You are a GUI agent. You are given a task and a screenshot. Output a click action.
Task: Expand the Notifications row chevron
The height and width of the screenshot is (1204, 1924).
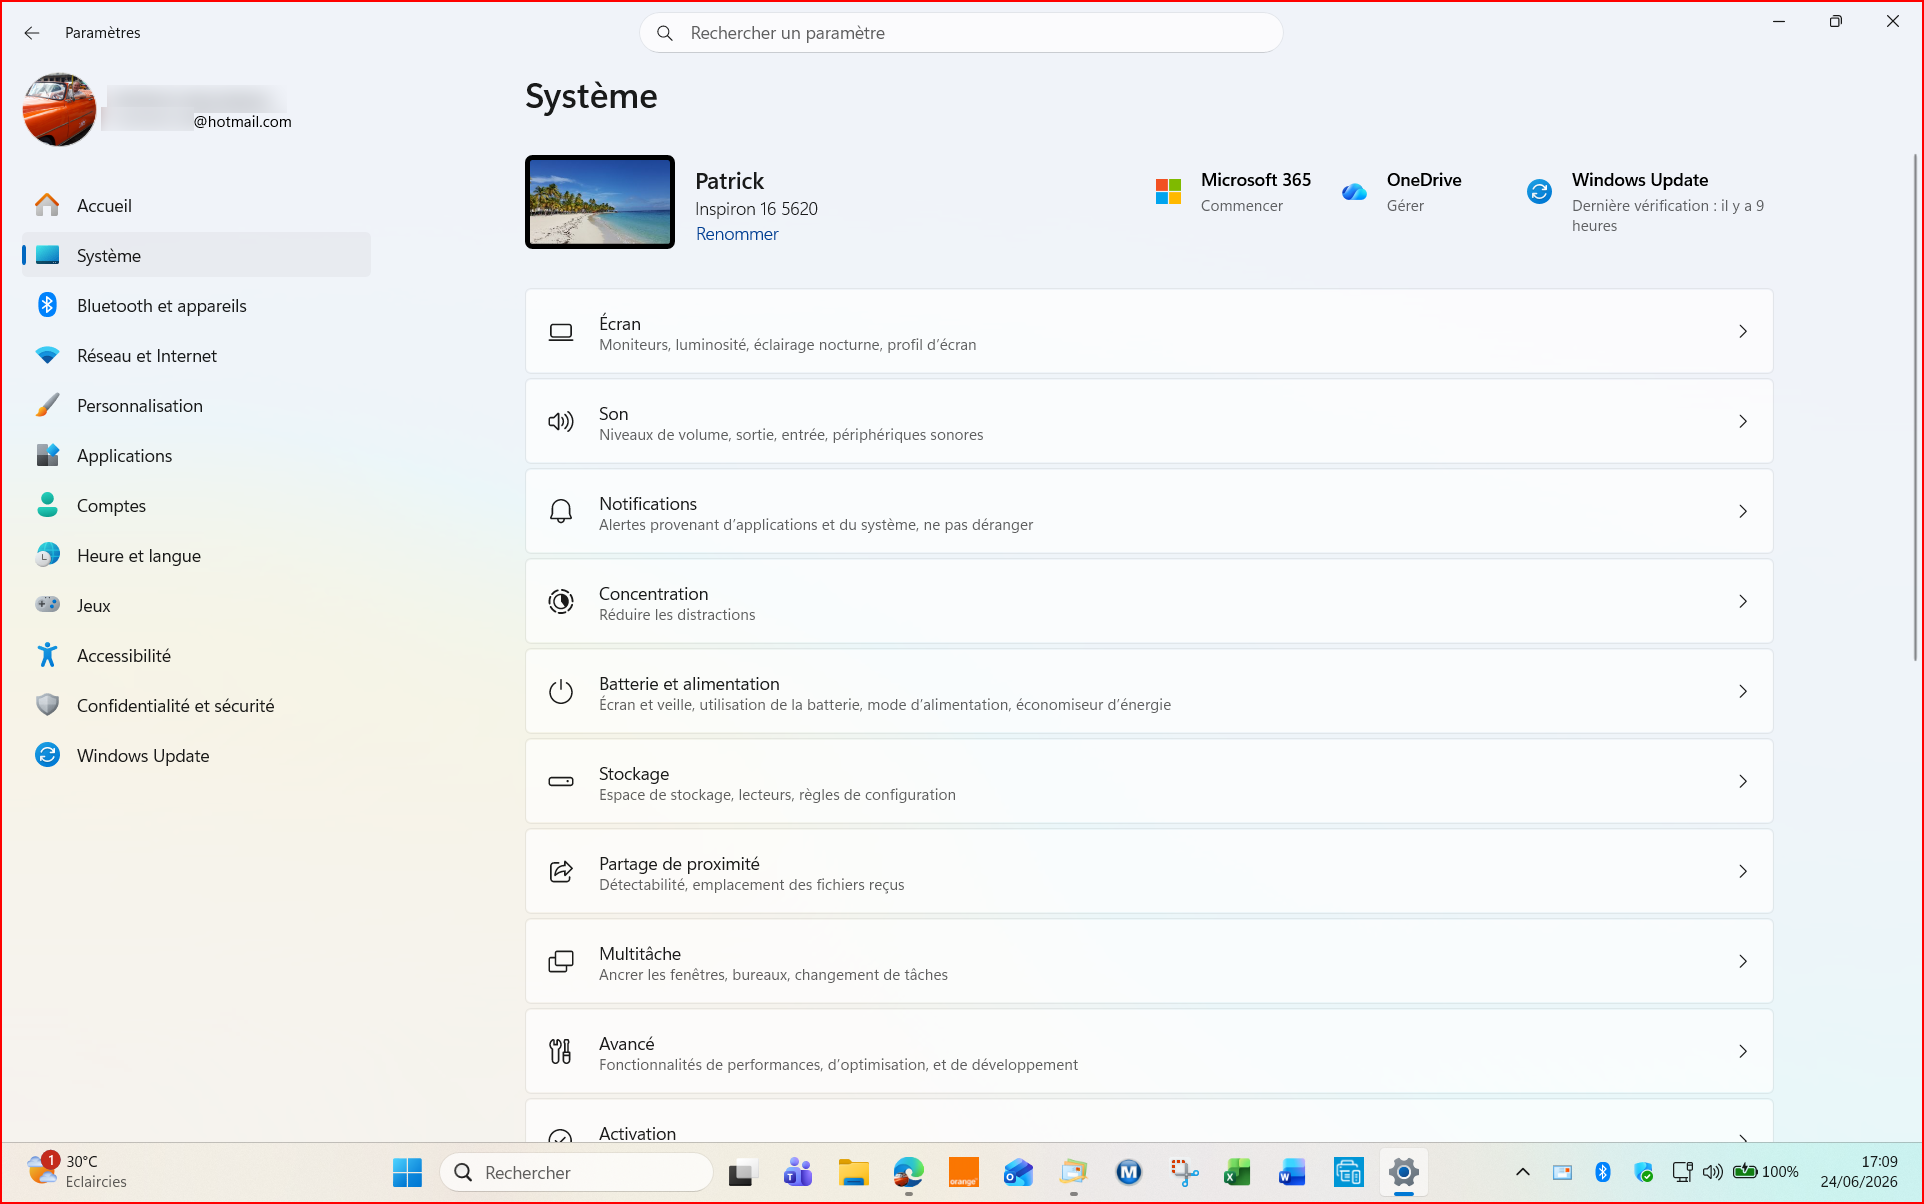pos(1743,511)
